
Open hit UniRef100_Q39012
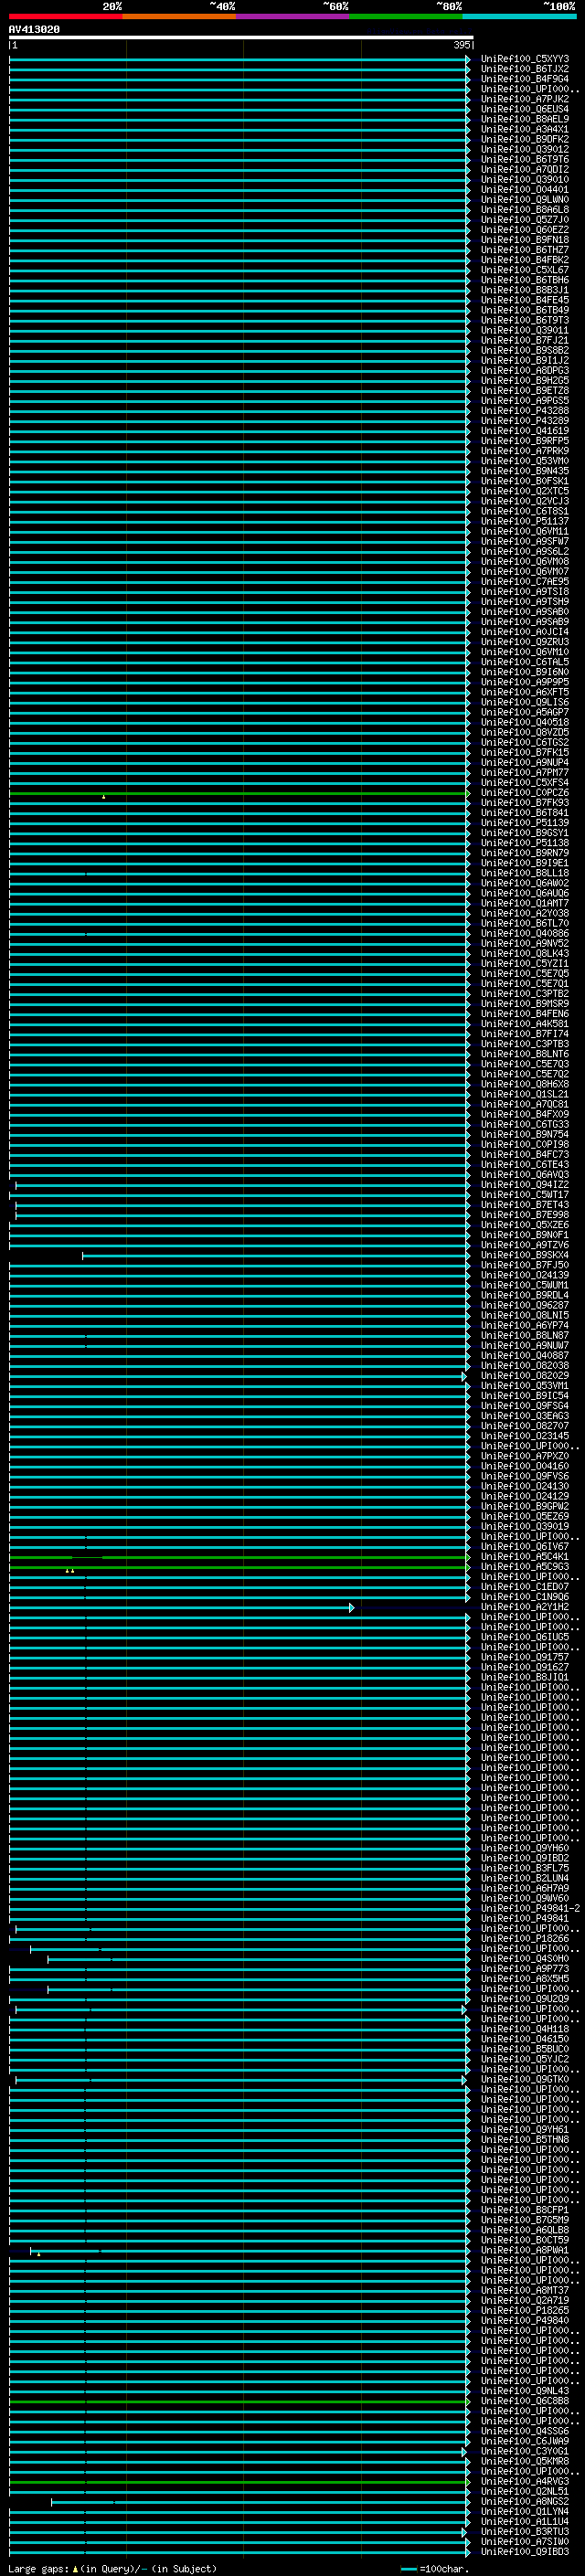(525, 149)
